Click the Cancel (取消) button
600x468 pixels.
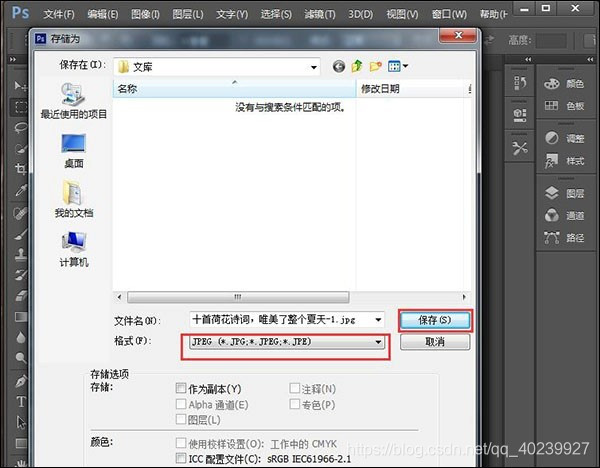click(435, 342)
